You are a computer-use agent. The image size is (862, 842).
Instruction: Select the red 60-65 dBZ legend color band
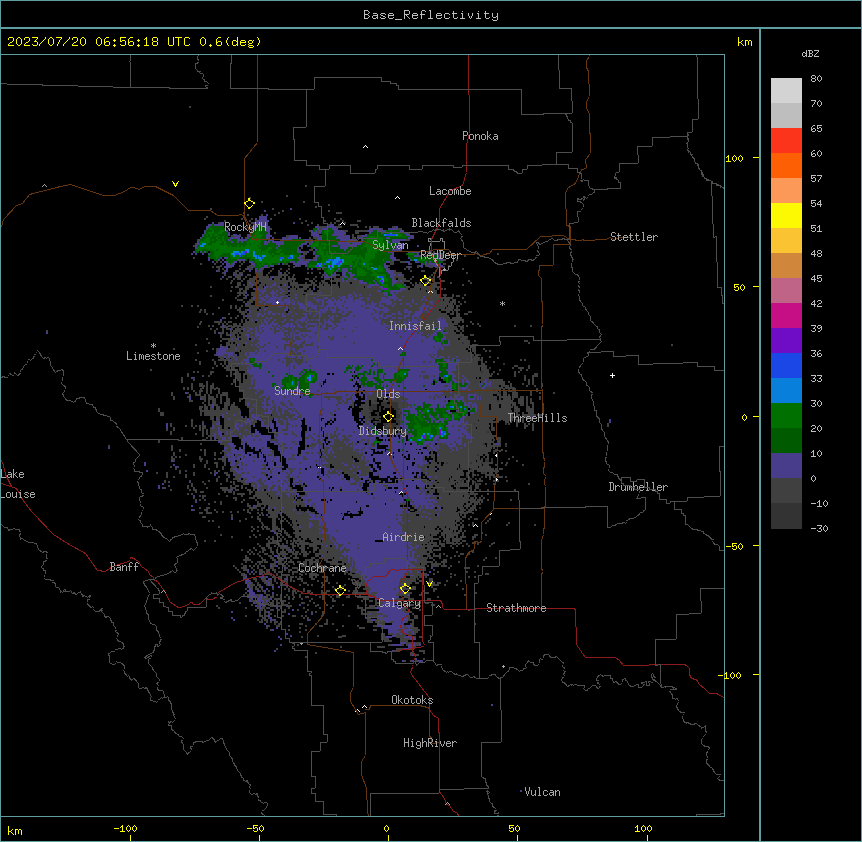pos(786,140)
